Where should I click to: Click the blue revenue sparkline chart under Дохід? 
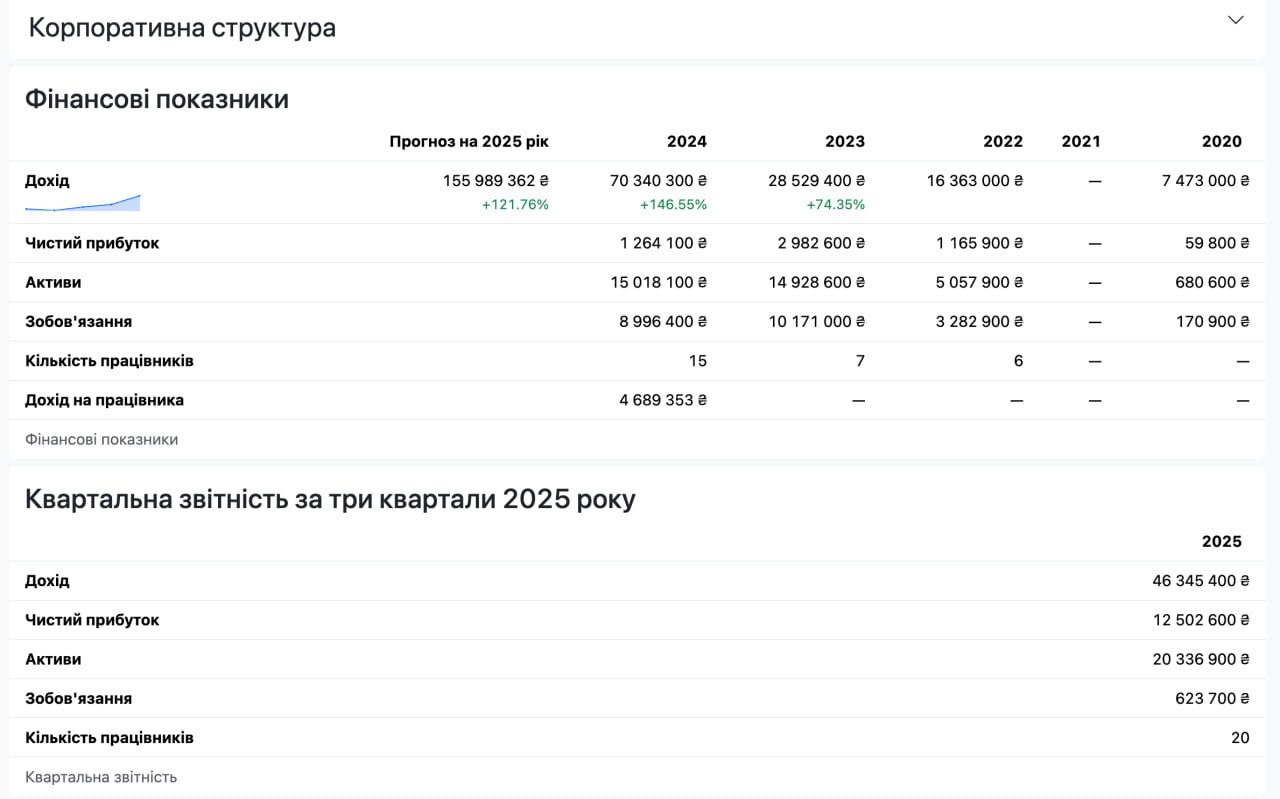tap(83, 203)
